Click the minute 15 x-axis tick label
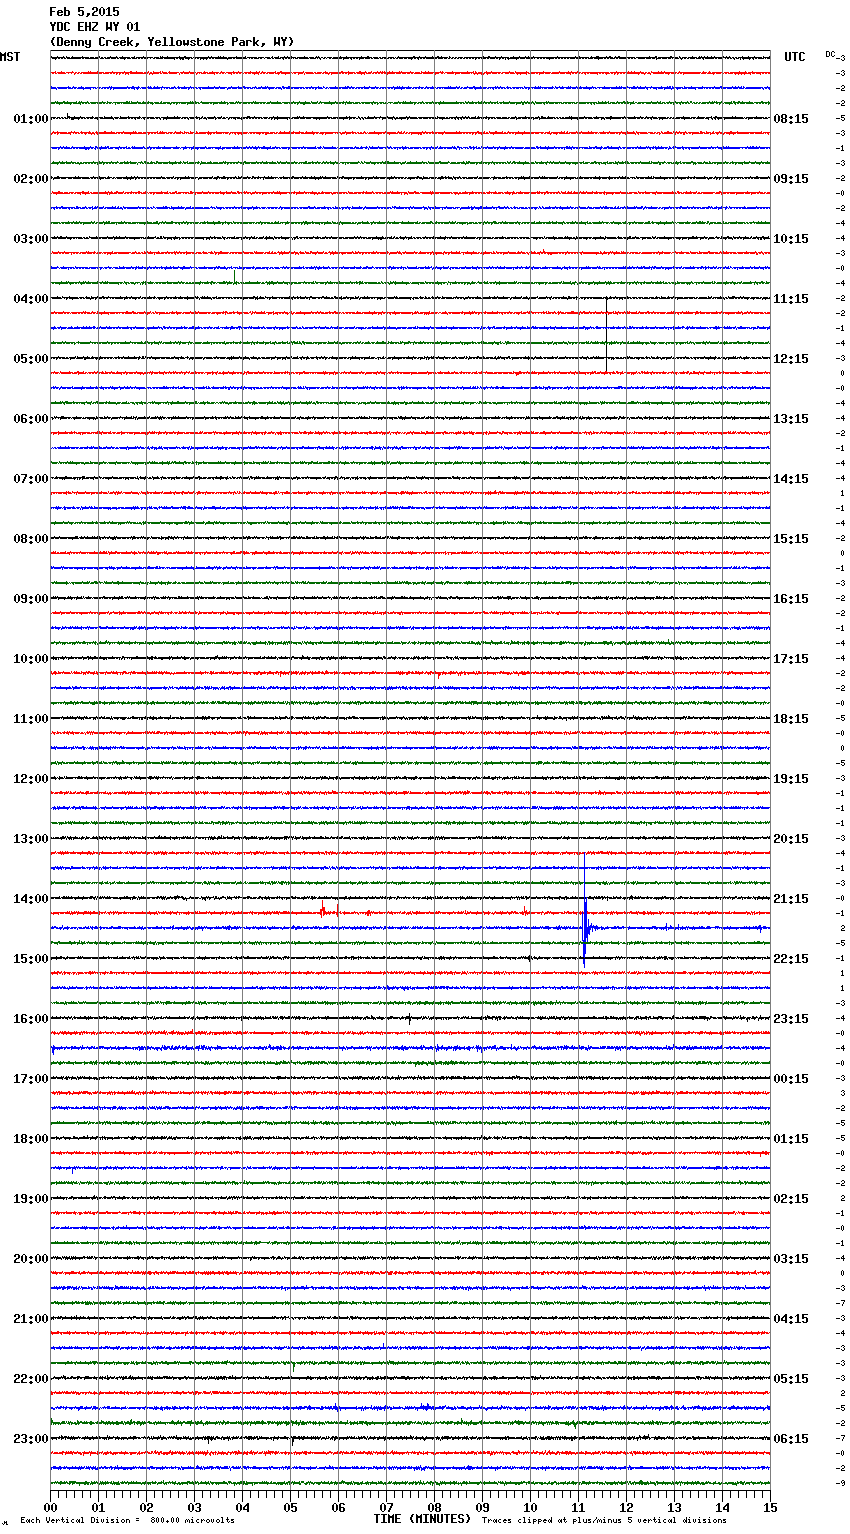The width and height of the screenshot is (850, 1534). point(770,1507)
